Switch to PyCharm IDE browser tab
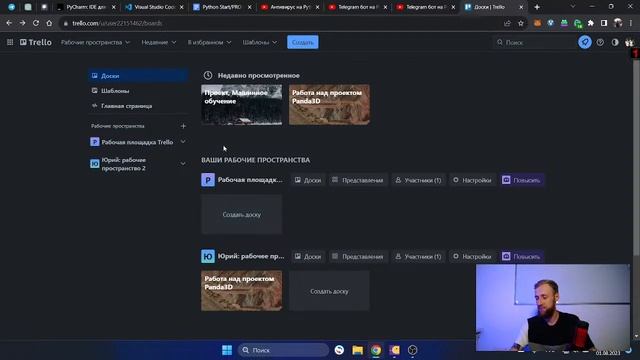 coord(86,7)
